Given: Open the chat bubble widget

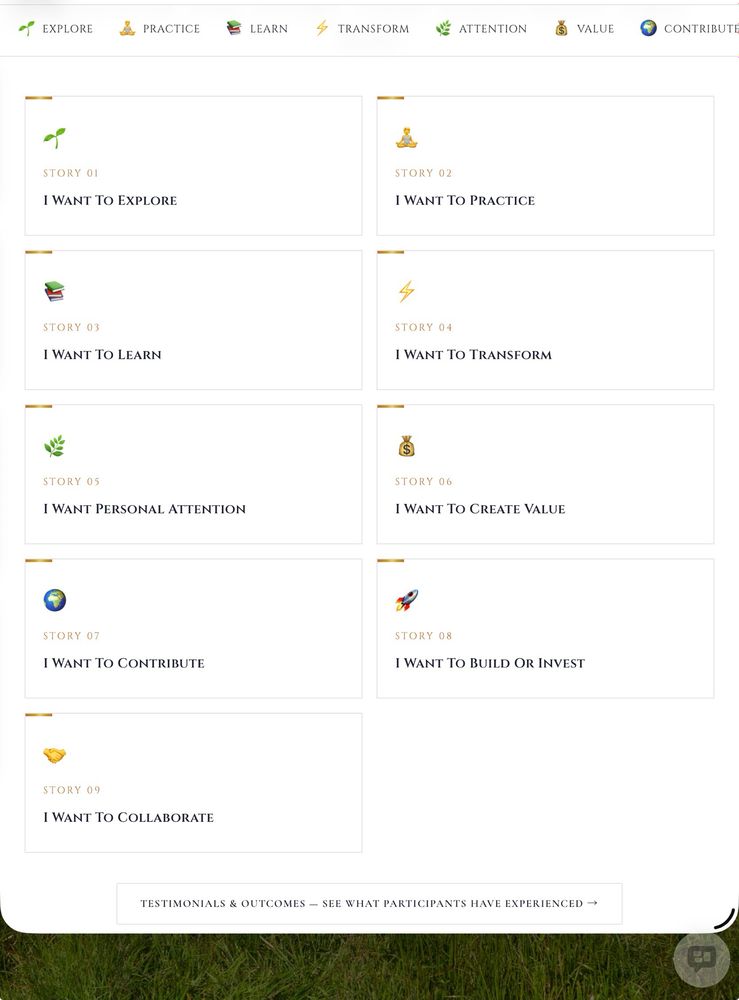Looking at the screenshot, I should [701, 959].
